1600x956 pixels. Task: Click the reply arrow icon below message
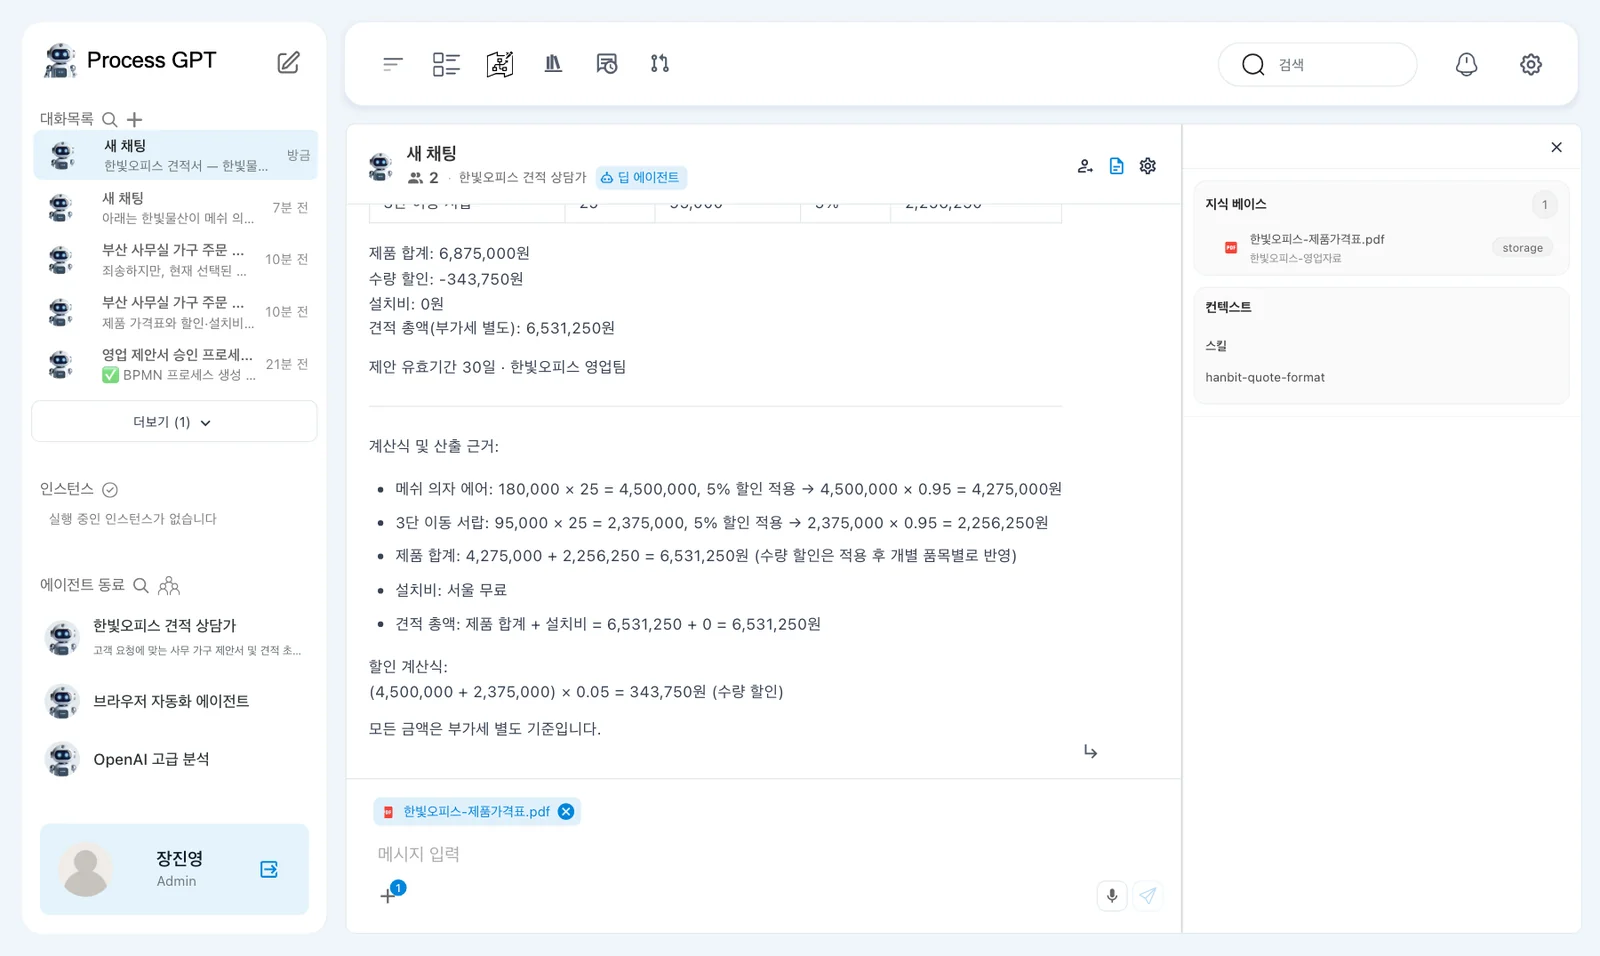(x=1090, y=751)
